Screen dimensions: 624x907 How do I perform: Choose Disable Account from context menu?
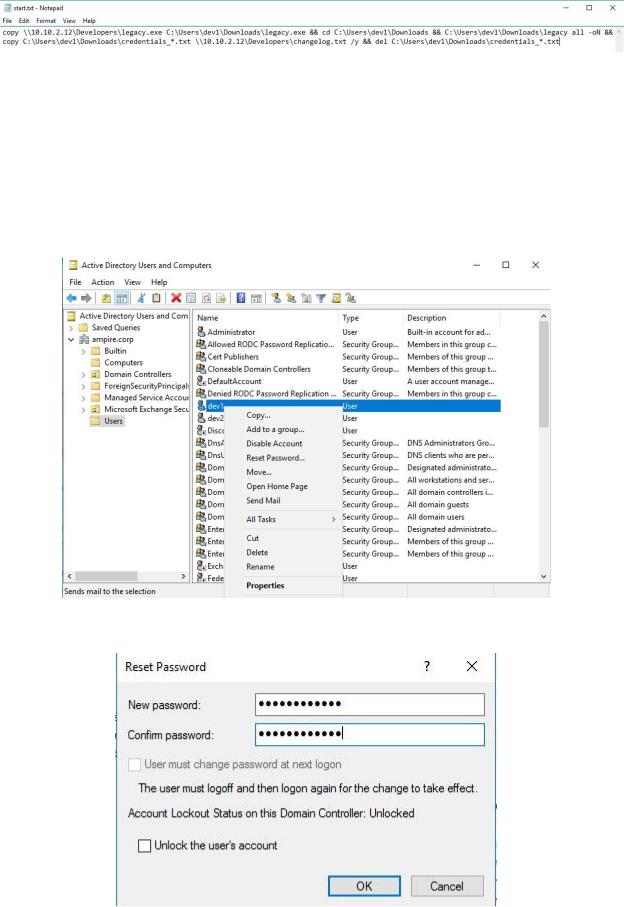[x=283, y=443]
